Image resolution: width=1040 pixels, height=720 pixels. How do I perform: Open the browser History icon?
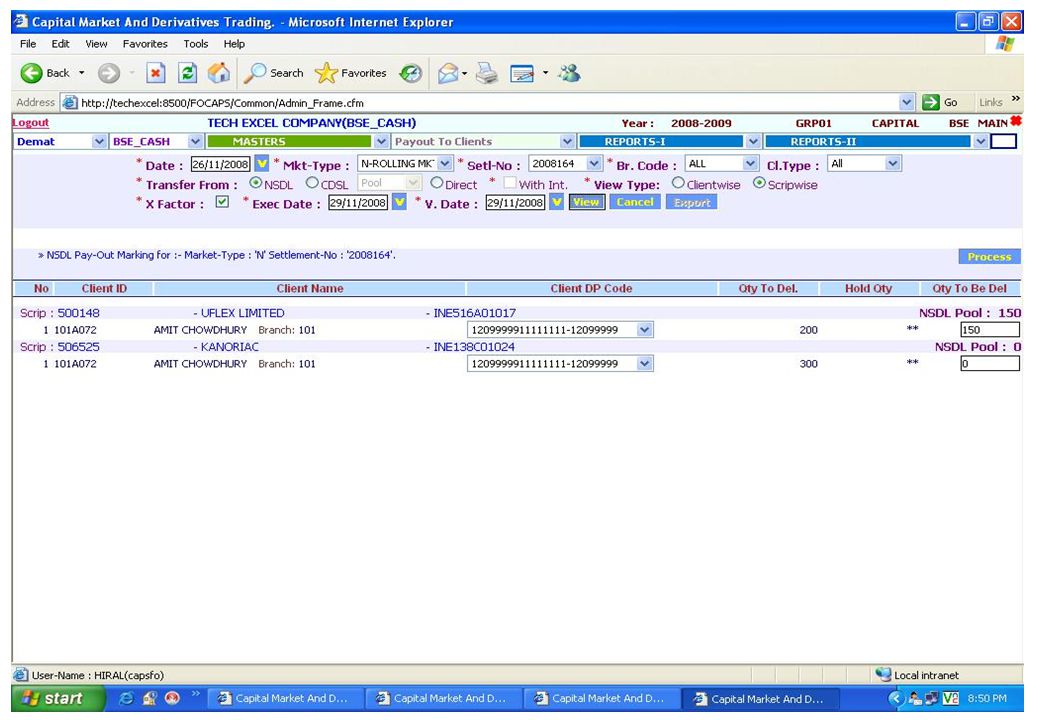tap(411, 73)
